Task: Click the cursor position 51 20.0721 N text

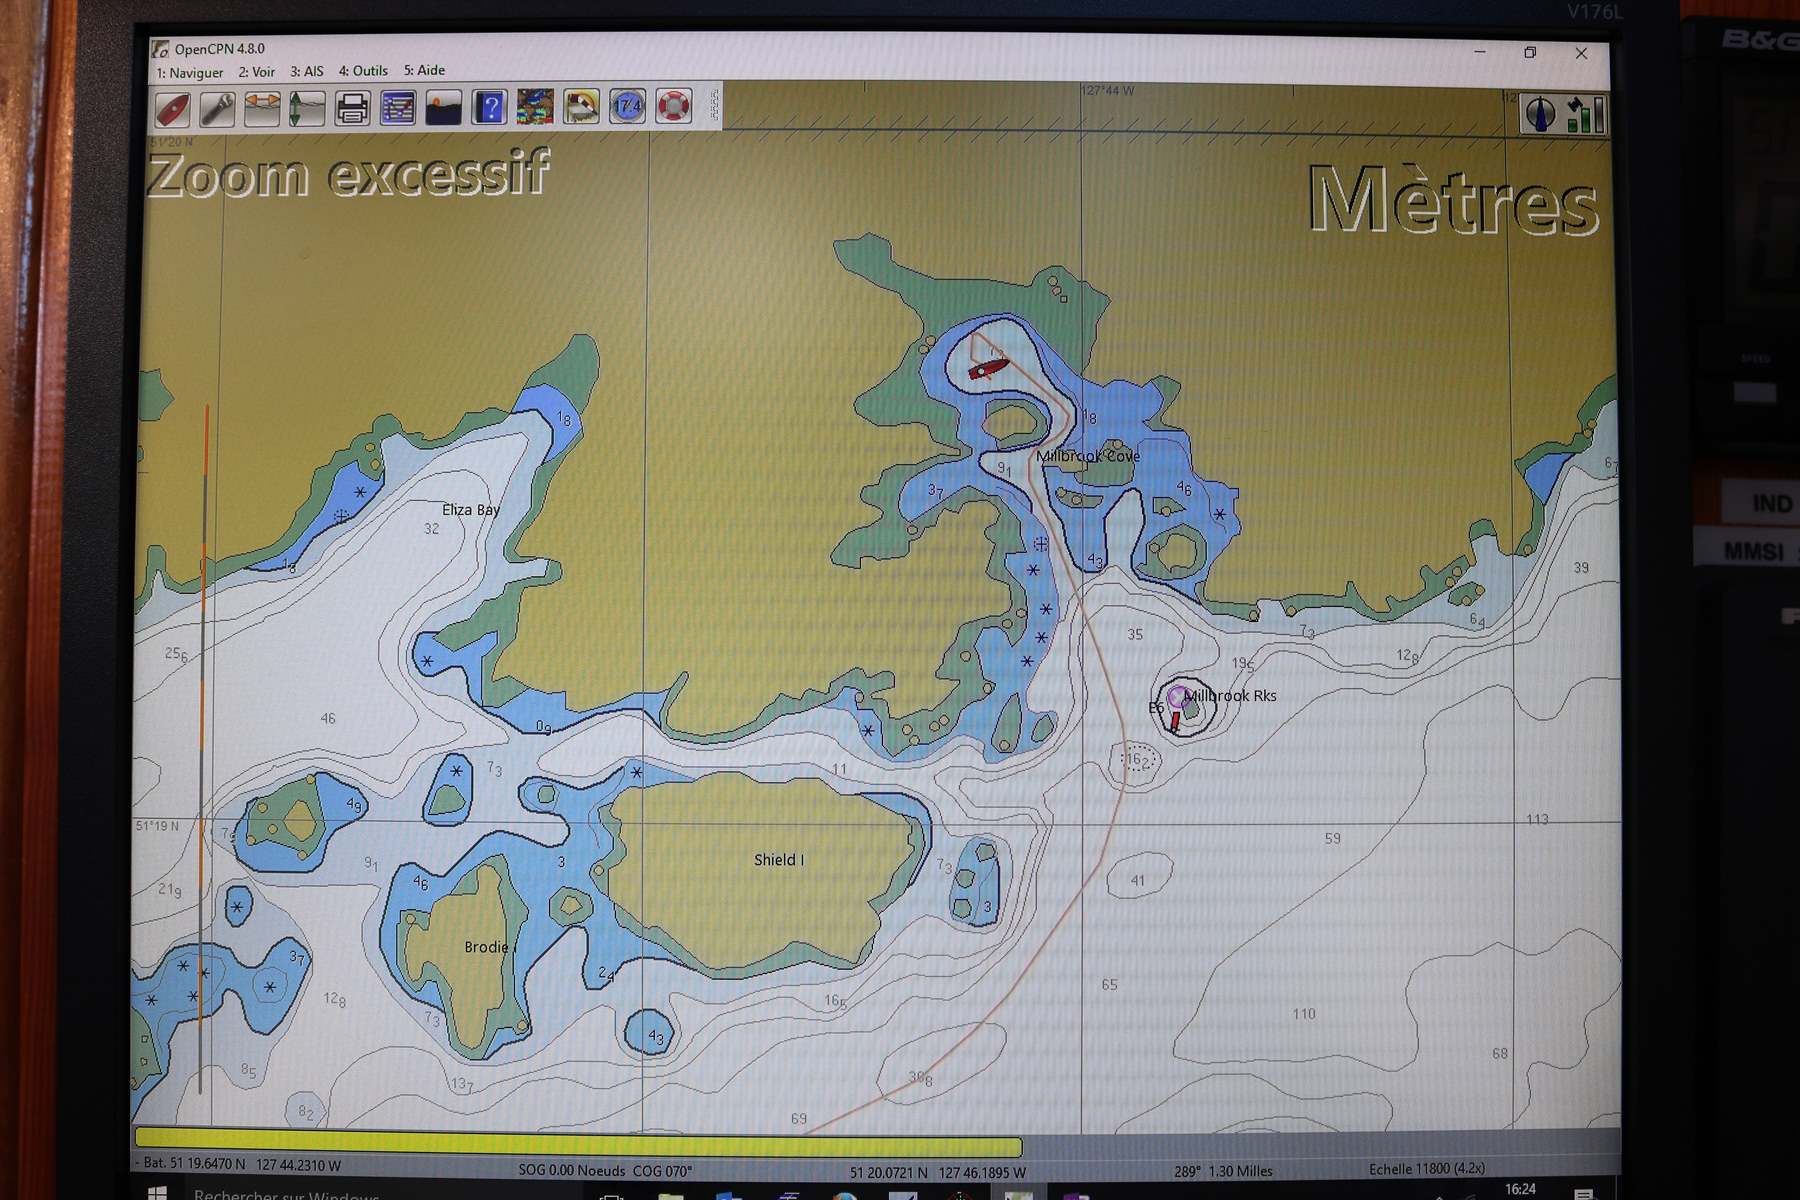Action: [x=937, y=1172]
